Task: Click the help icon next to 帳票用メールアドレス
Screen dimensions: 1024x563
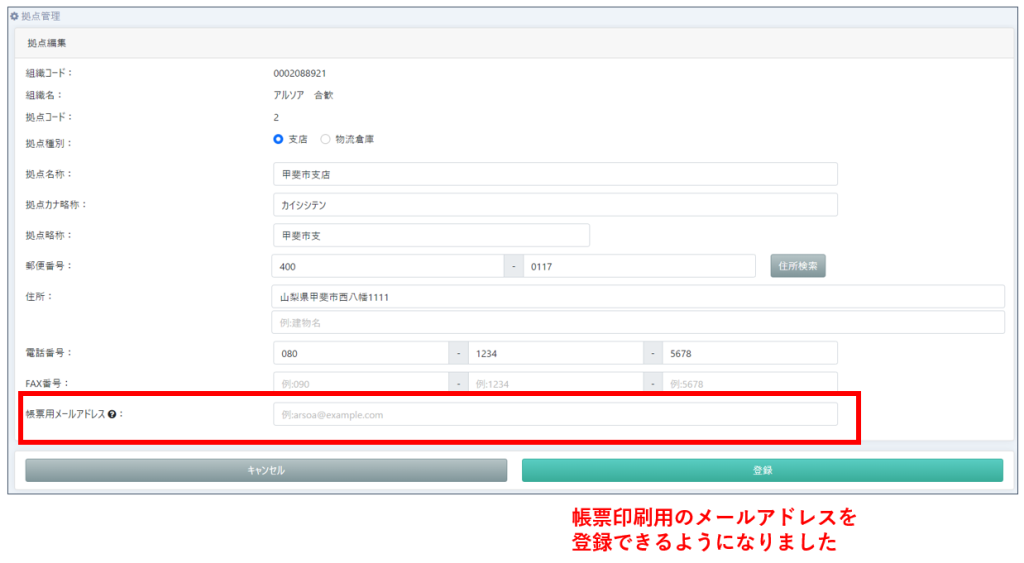Action: 112,414
